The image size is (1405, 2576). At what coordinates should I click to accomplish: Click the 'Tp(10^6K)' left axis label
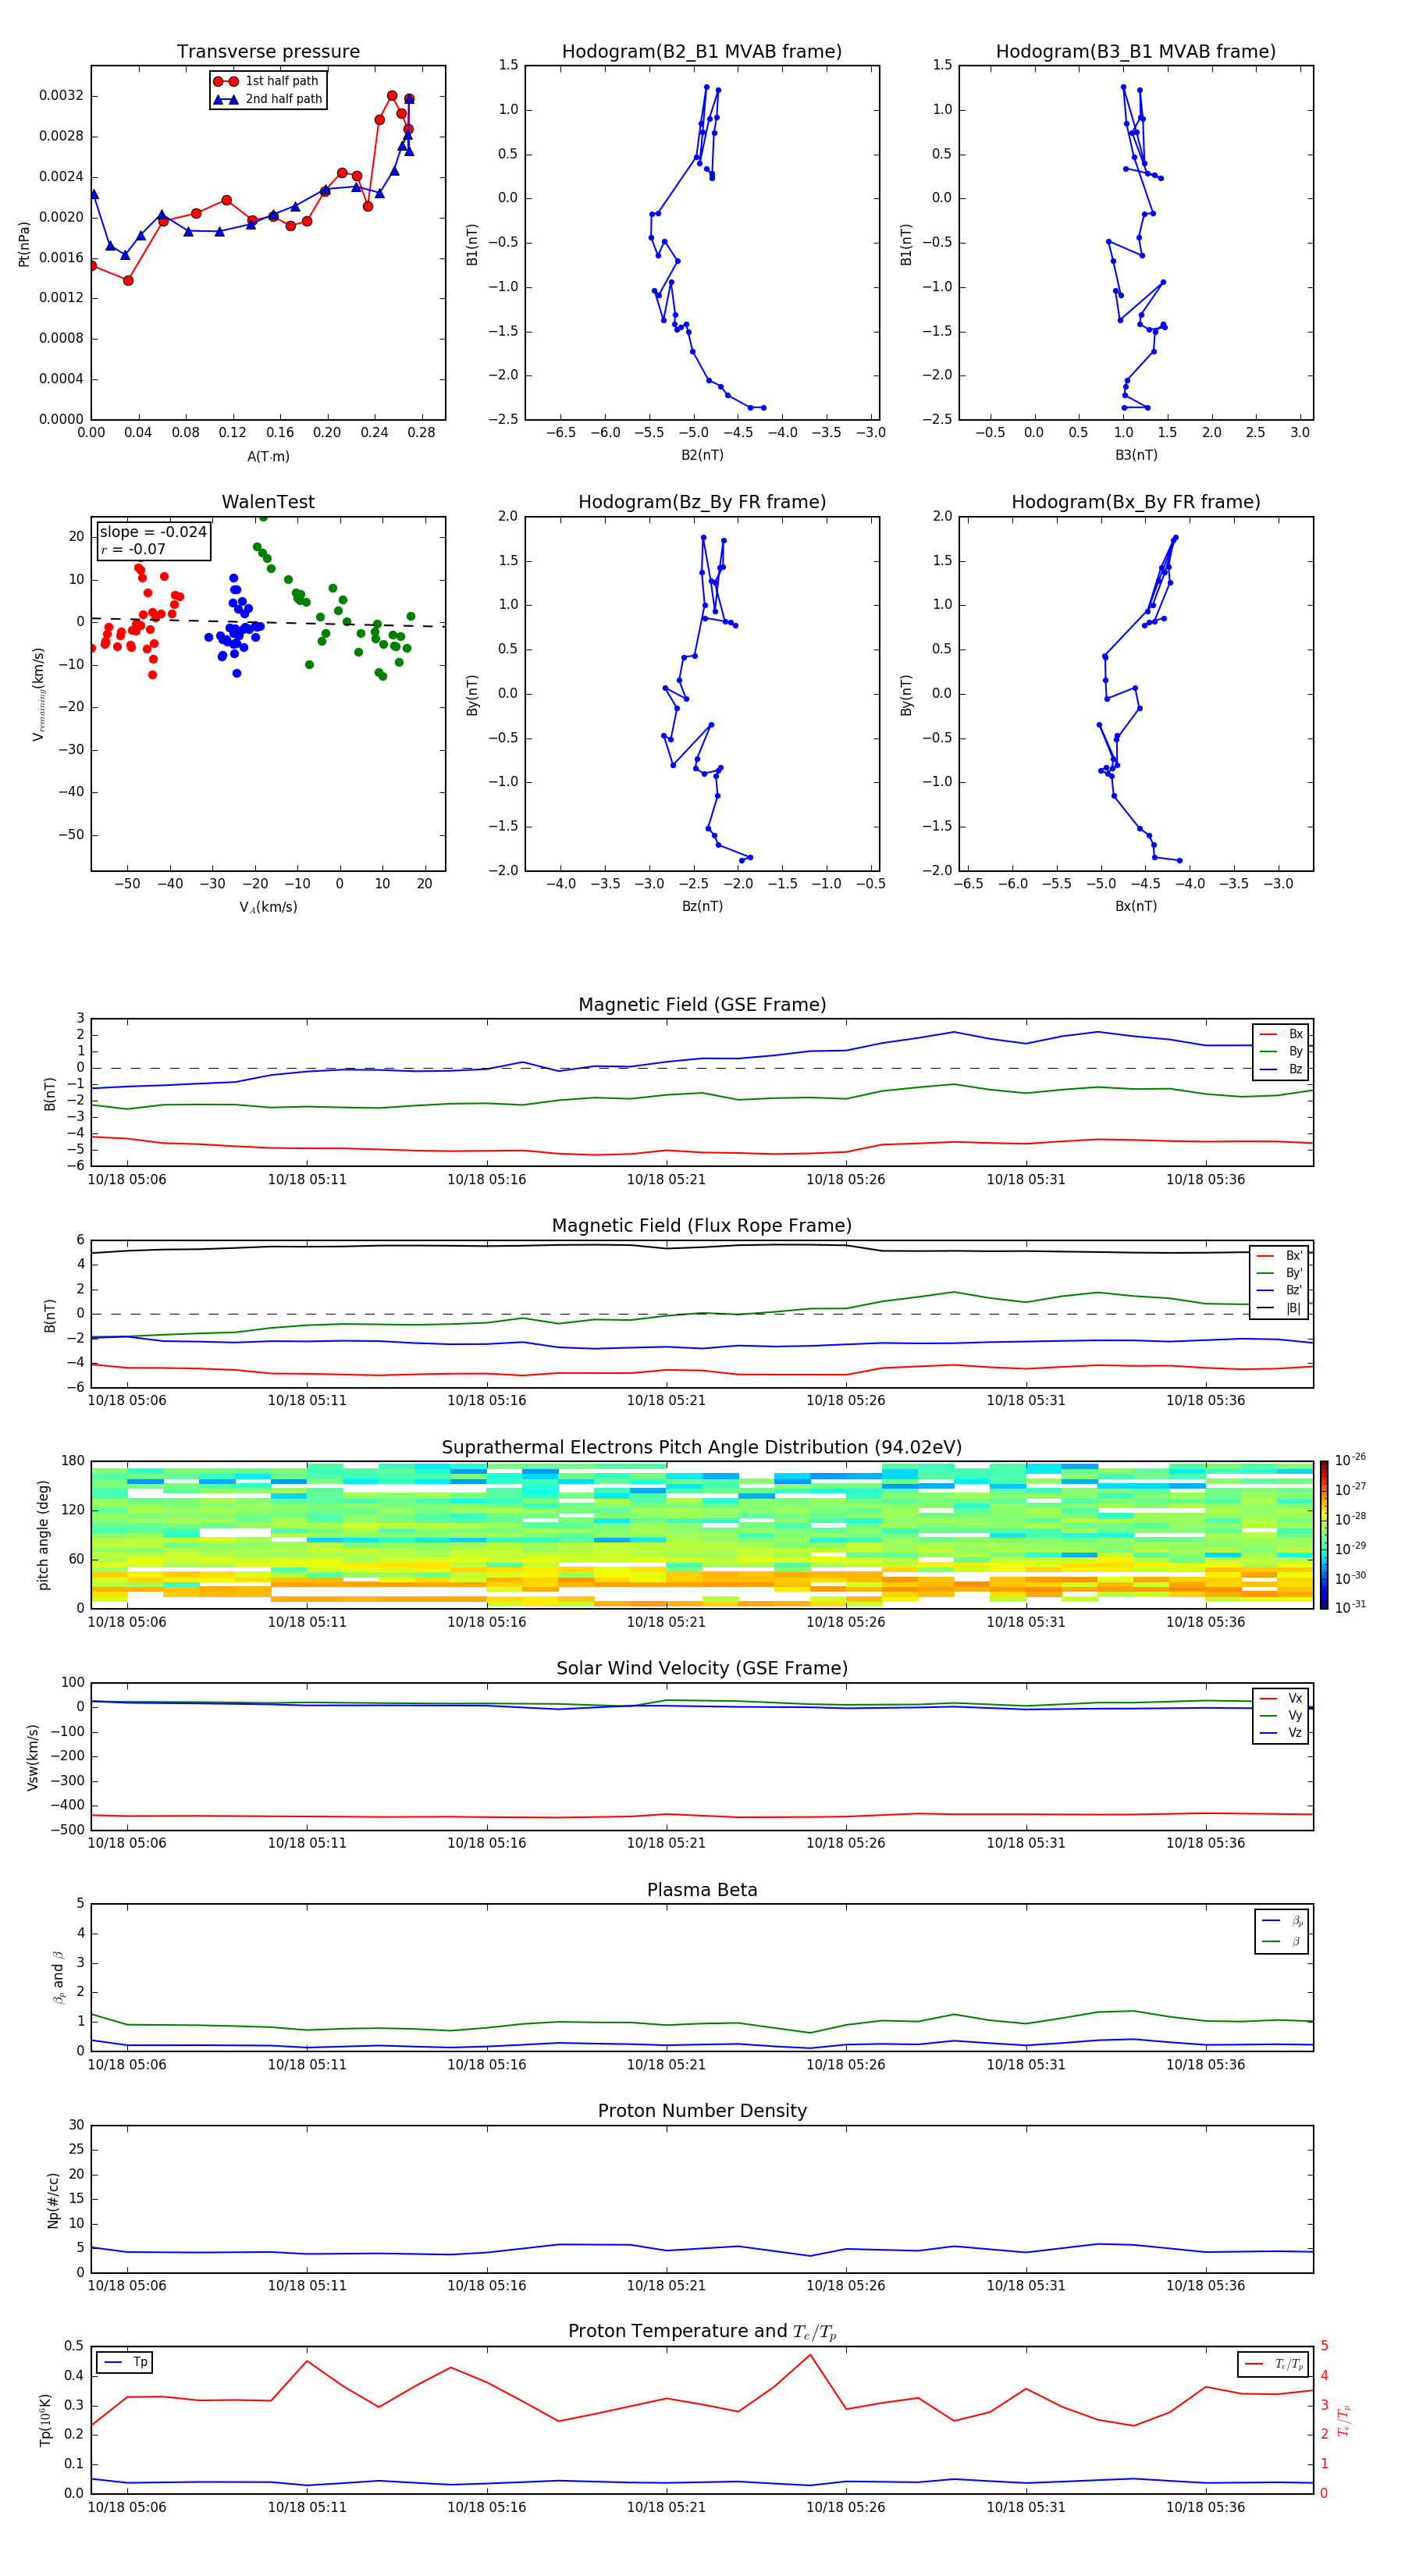coord(45,2420)
